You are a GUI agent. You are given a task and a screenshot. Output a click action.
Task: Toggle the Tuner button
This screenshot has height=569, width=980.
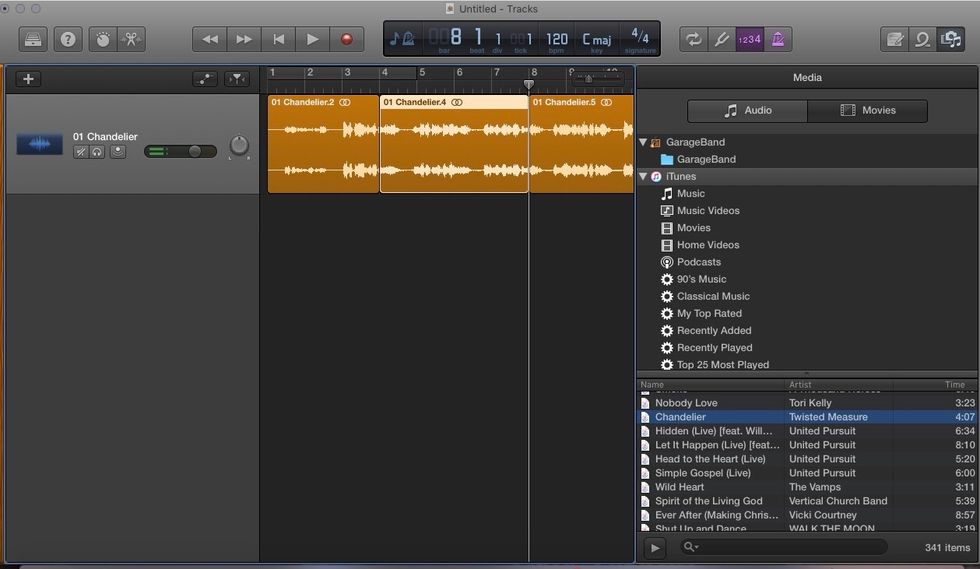pyautogui.click(x=721, y=39)
